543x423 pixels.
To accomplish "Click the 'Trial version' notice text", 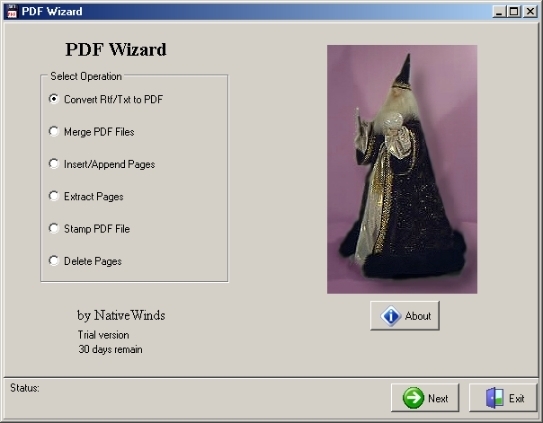I will [103, 335].
